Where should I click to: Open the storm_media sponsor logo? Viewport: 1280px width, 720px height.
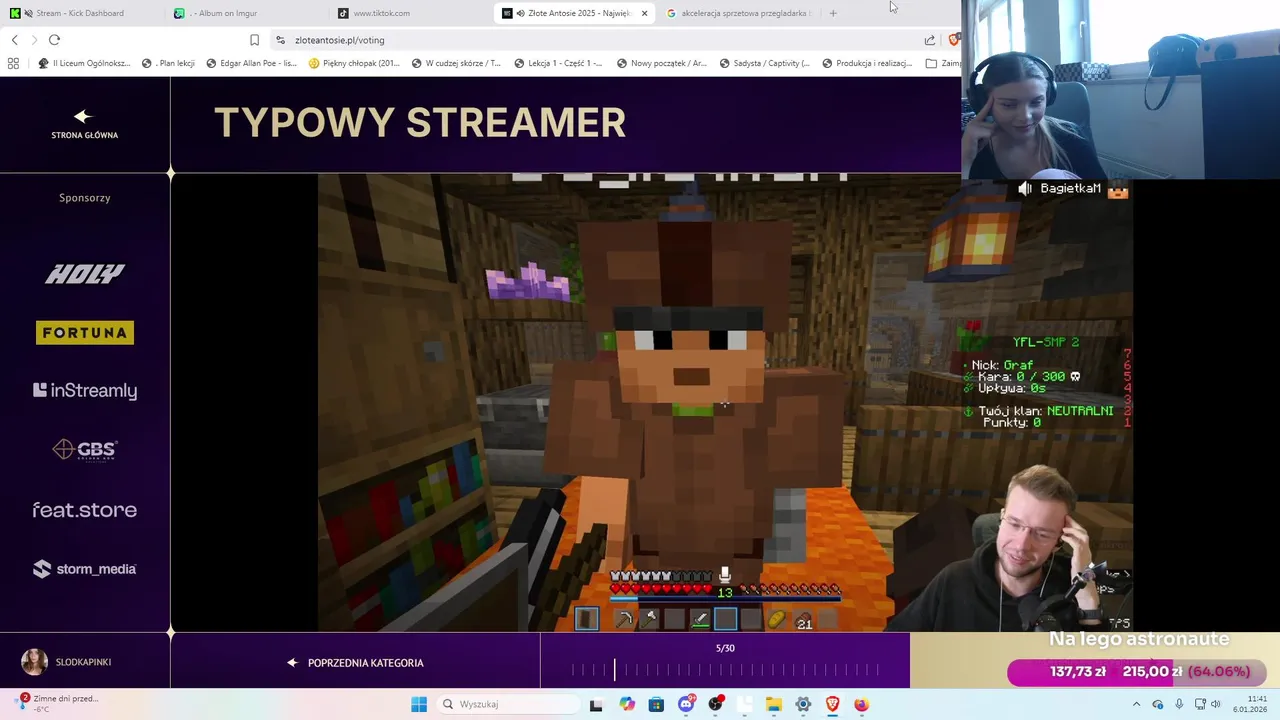click(x=85, y=569)
